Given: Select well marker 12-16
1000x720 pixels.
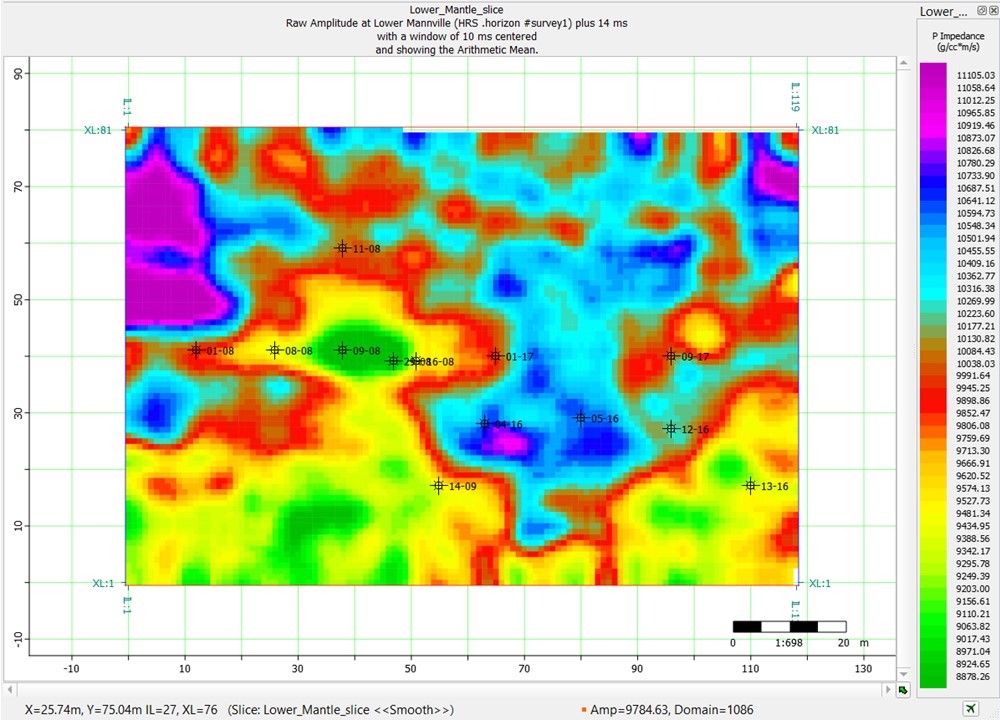Looking at the screenshot, I should click(x=671, y=429).
